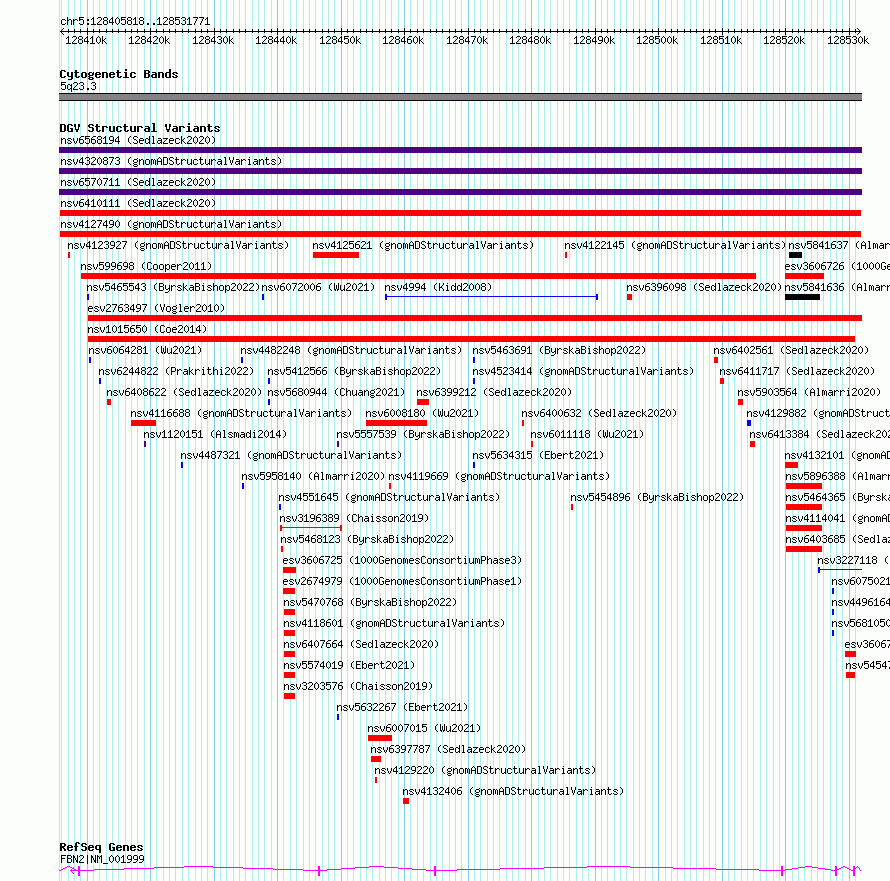Select the nsv4132406 gnomAD variant label
This screenshot has width=890, height=881.
[513, 791]
